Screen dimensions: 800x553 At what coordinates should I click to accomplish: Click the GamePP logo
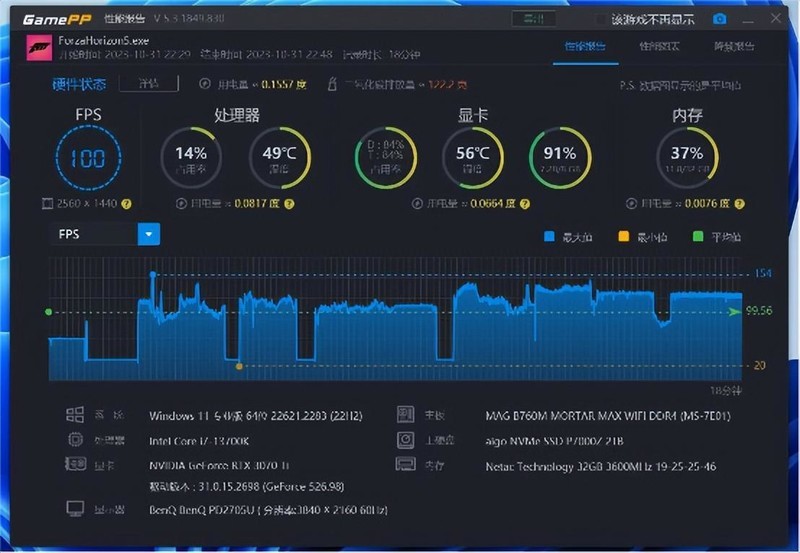[57, 19]
